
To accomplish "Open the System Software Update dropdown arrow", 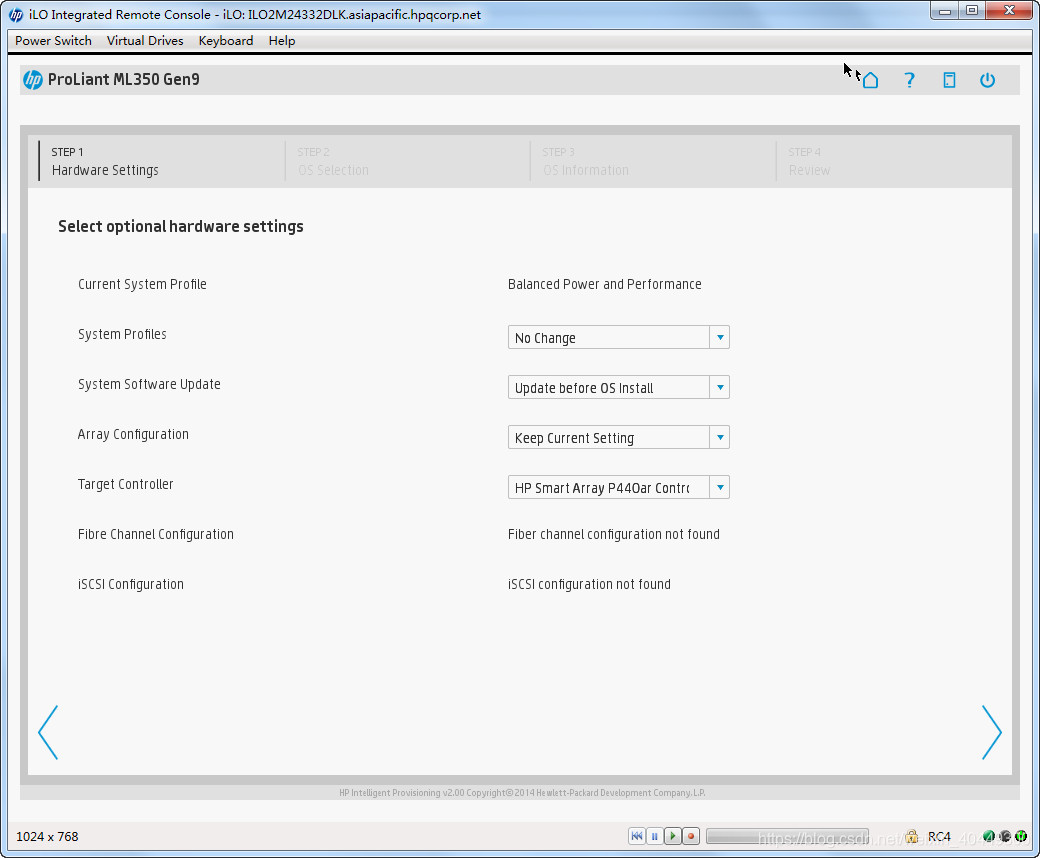I will [x=720, y=387].
